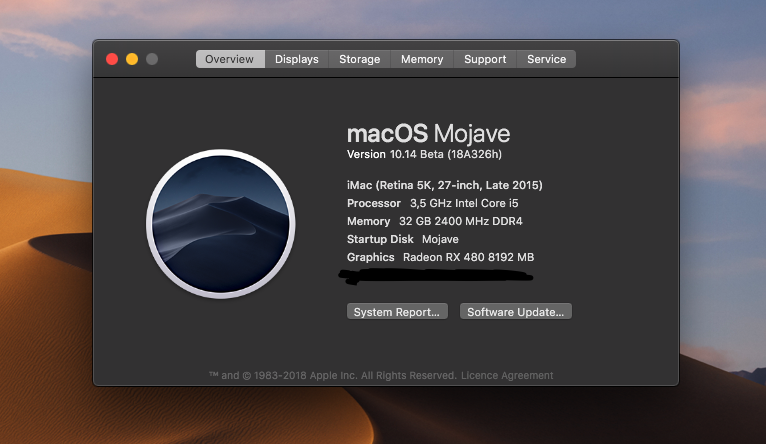Open the Support tab
The width and height of the screenshot is (766, 444).
[485, 59]
